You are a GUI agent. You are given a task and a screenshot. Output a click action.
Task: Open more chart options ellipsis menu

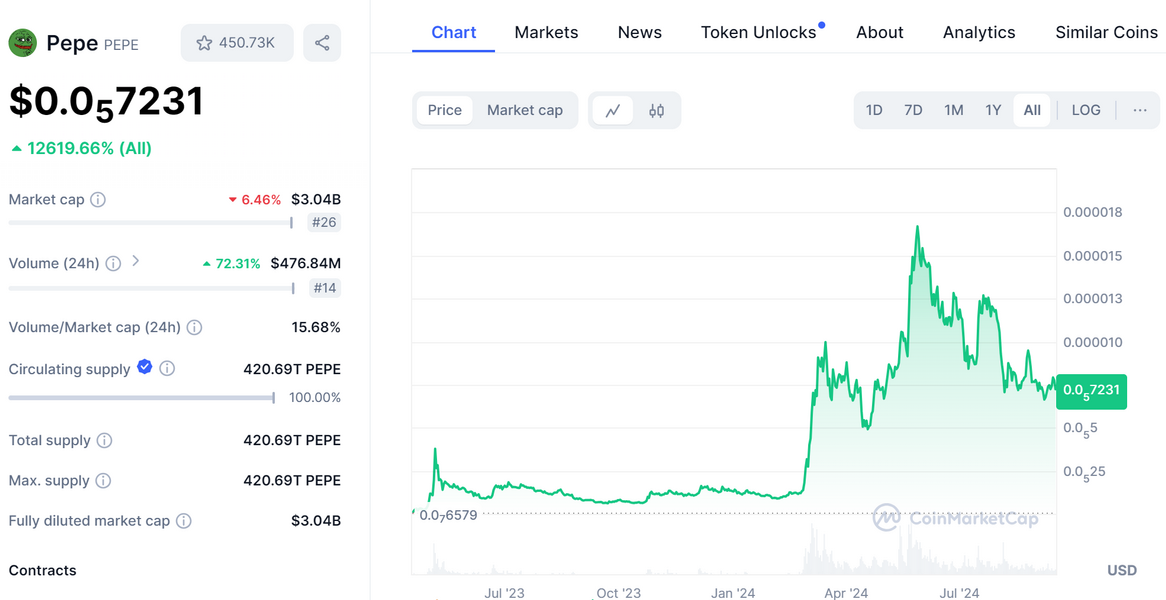tap(1139, 110)
